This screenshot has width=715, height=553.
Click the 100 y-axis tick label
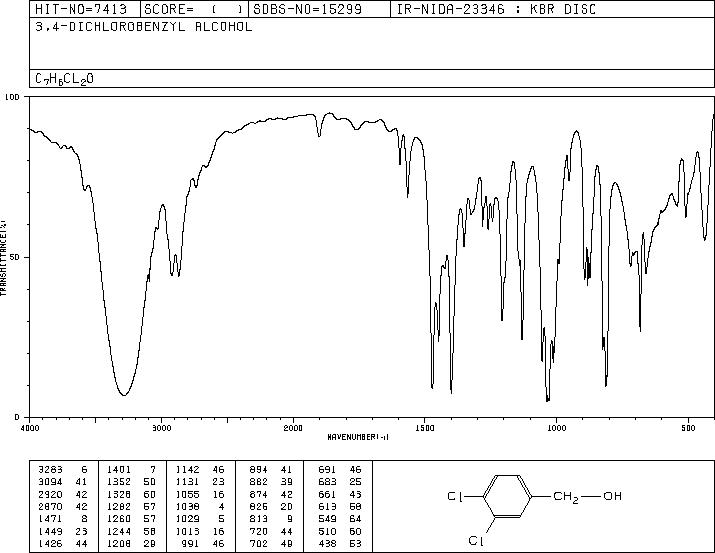(12, 97)
